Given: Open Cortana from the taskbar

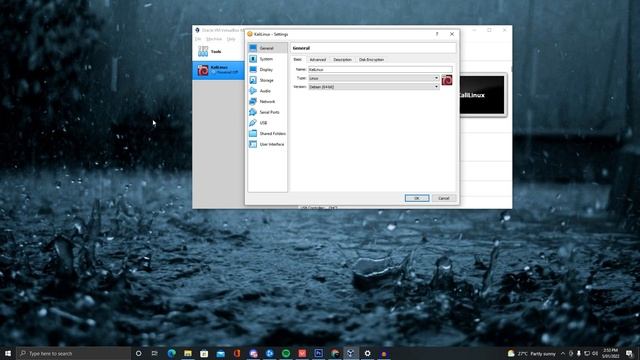Looking at the screenshot, I should [x=138, y=353].
